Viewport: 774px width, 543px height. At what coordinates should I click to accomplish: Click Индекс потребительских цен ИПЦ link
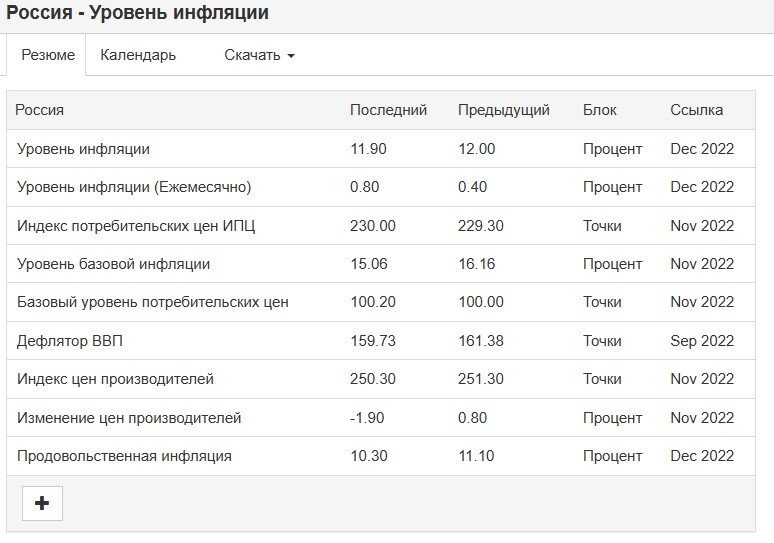(x=136, y=226)
